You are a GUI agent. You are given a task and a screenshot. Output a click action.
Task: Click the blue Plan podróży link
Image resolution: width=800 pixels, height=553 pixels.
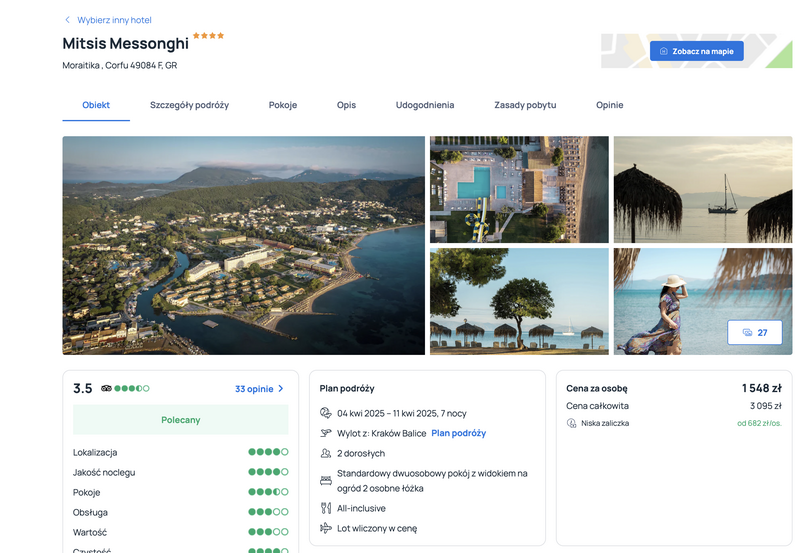pos(459,433)
